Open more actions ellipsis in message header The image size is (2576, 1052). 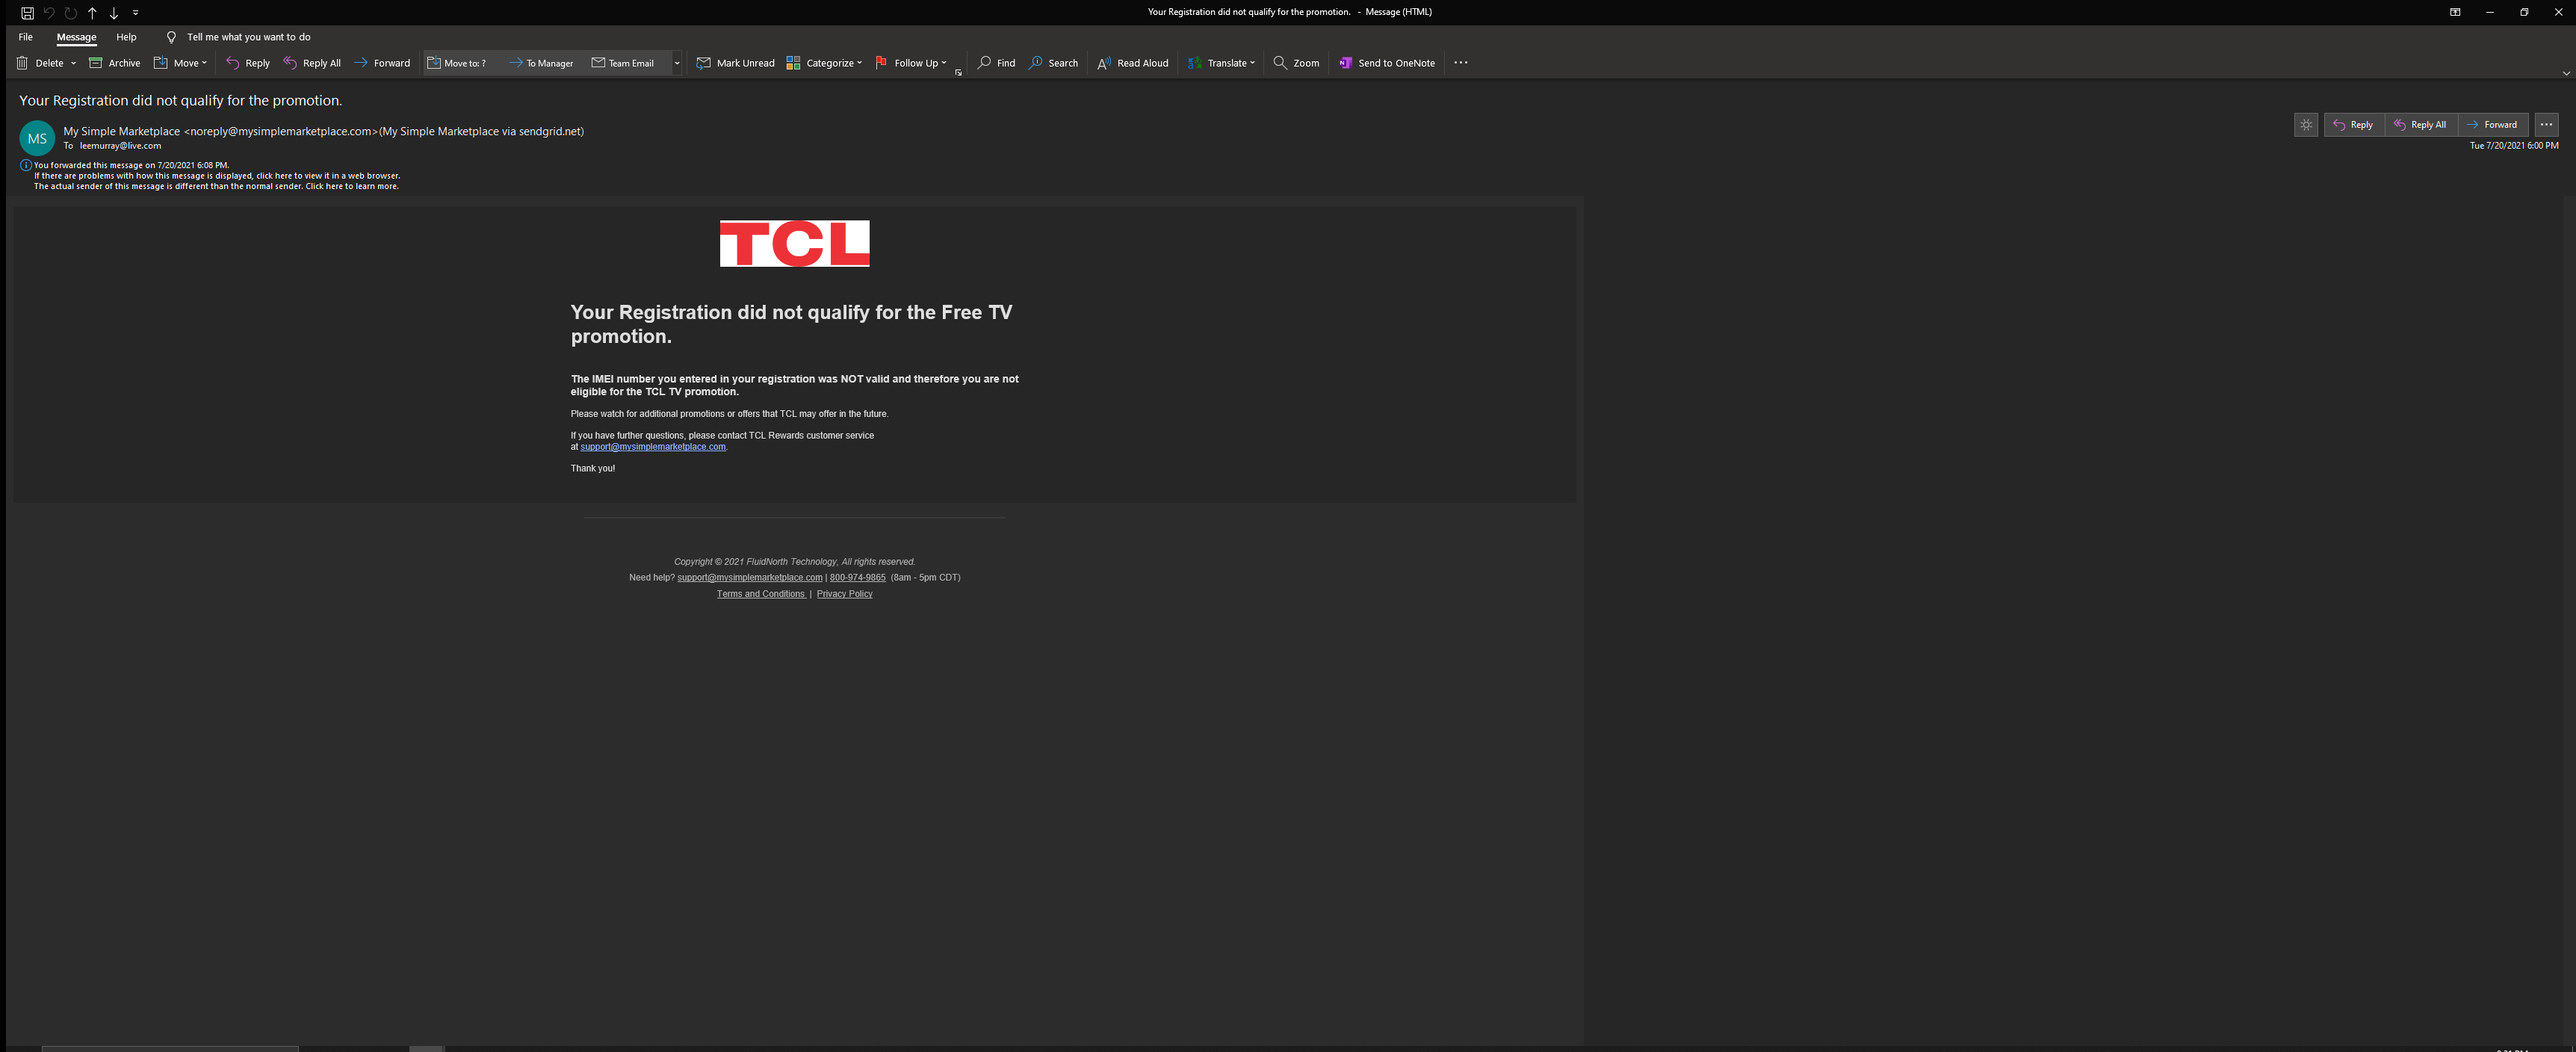[x=2546, y=125]
